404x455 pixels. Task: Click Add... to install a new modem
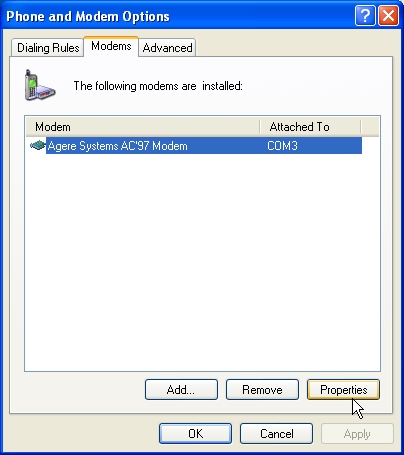tap(181, 389)
